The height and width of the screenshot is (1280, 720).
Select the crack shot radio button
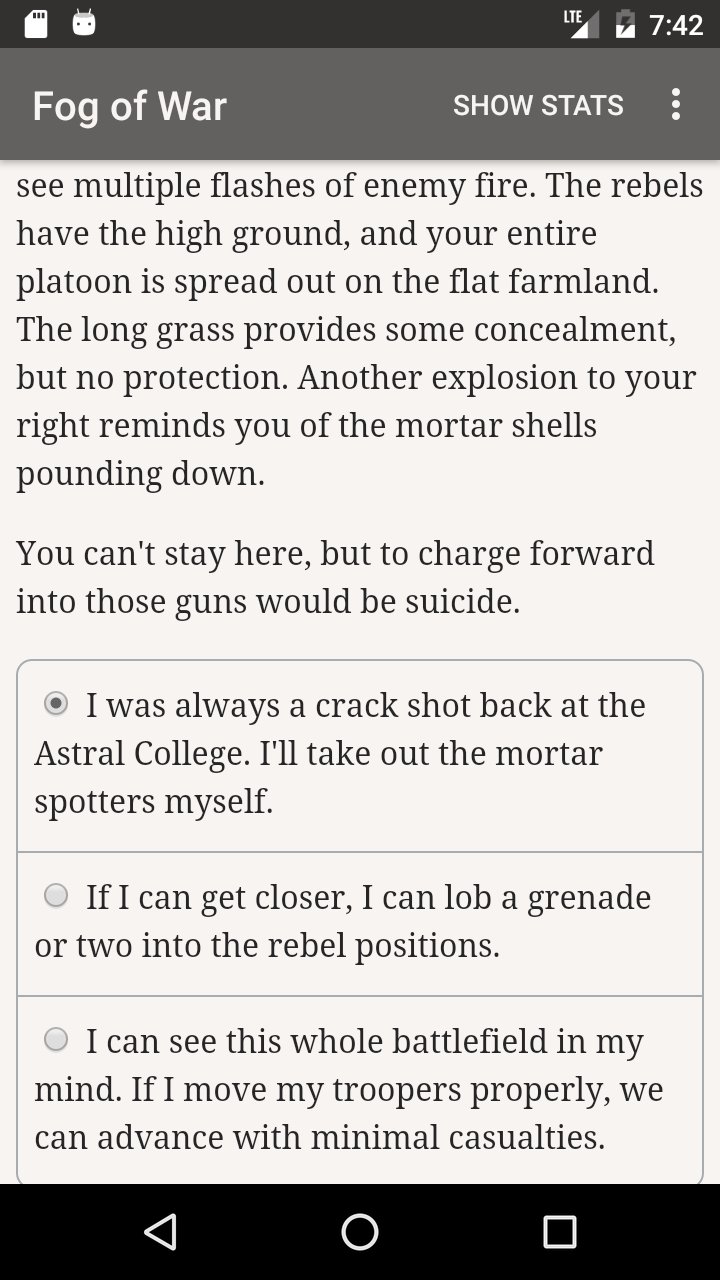coord(57,704)
